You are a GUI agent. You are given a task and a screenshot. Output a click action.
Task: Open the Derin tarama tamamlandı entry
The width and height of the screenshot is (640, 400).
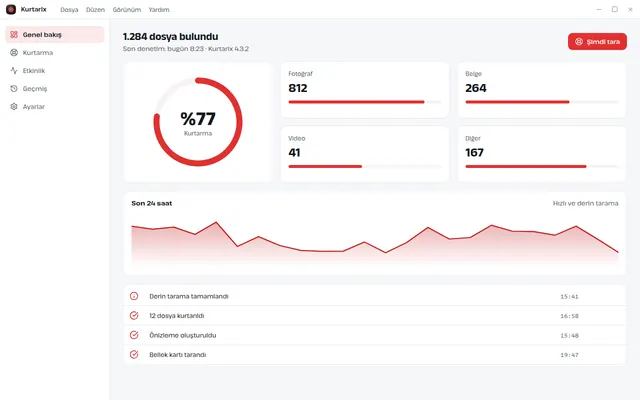point(375,296)
